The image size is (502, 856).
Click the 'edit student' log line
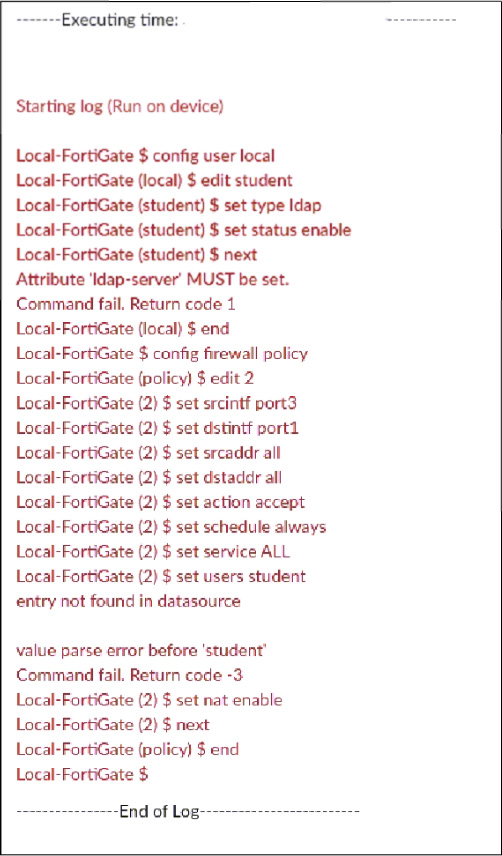pyautogui.click(x=154, y=180)
